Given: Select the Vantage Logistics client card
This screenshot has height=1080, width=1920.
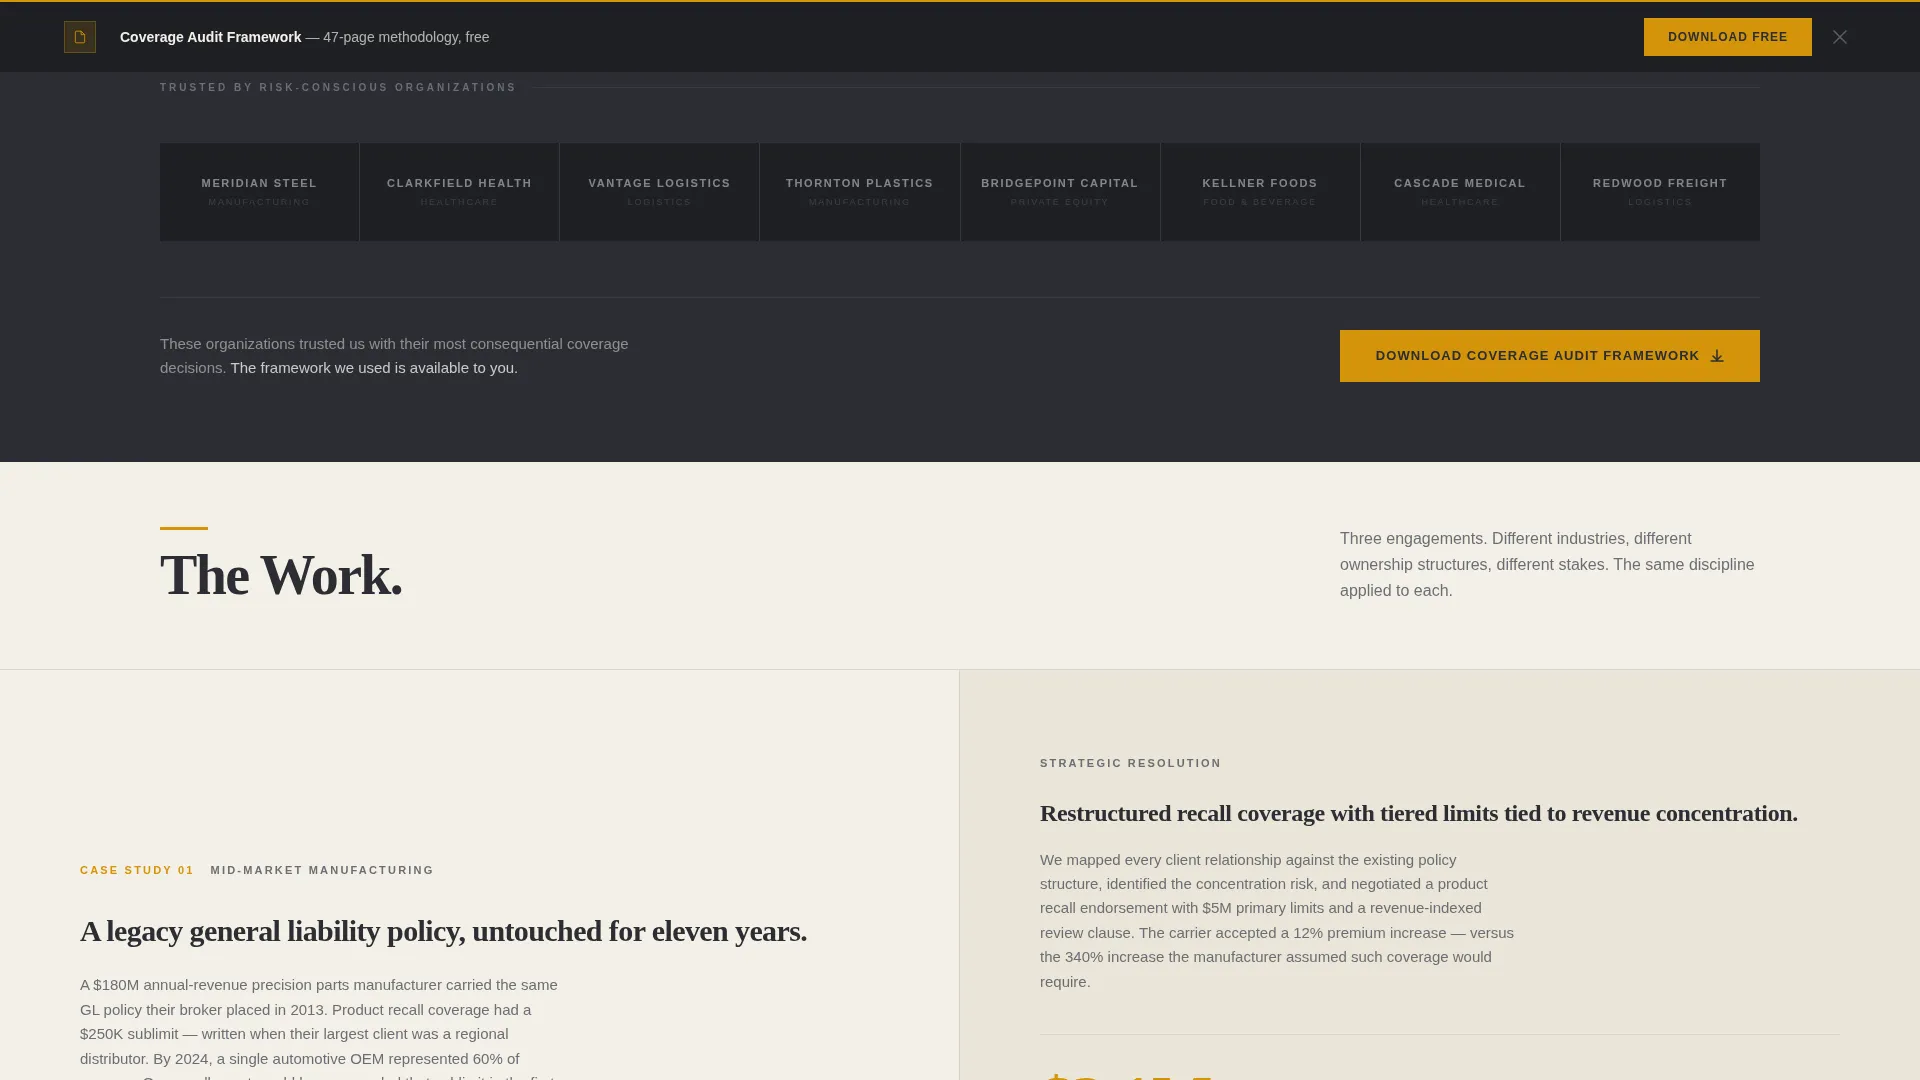Looking at the screenshot, I should (x=659, y=192).
